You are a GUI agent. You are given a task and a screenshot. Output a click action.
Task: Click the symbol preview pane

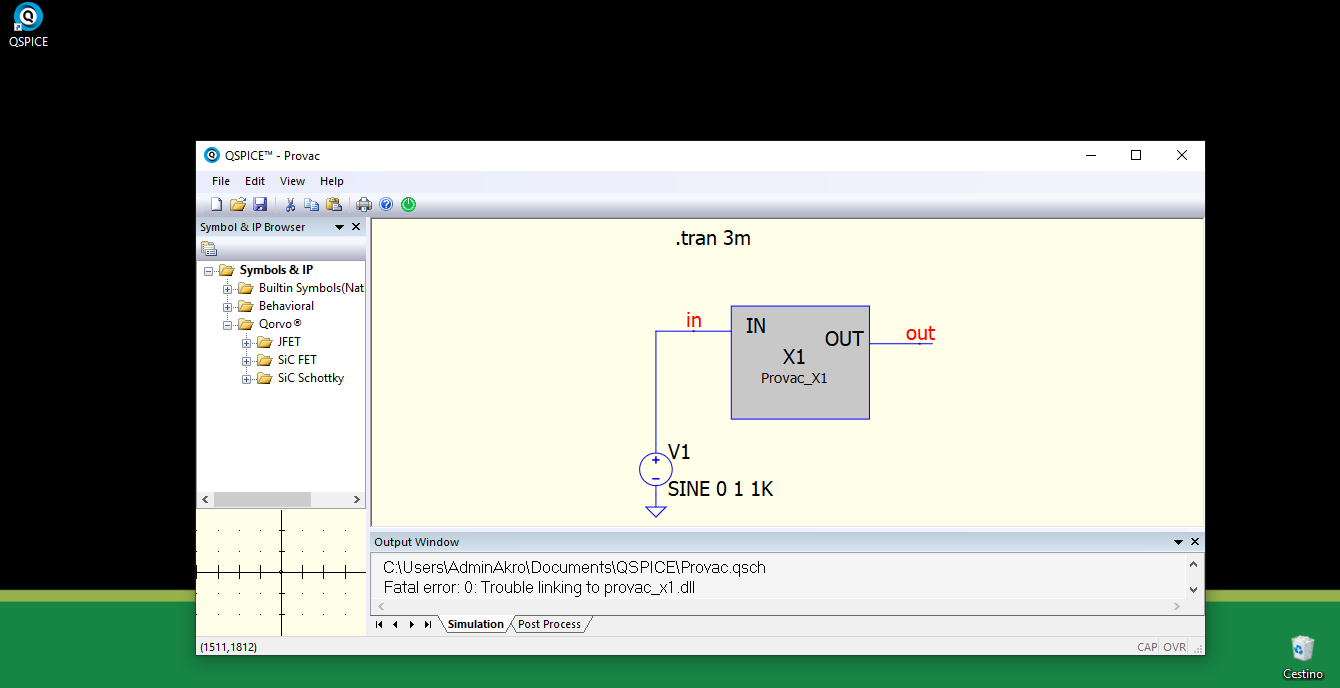pyautogui.click(x=281, y=572)
